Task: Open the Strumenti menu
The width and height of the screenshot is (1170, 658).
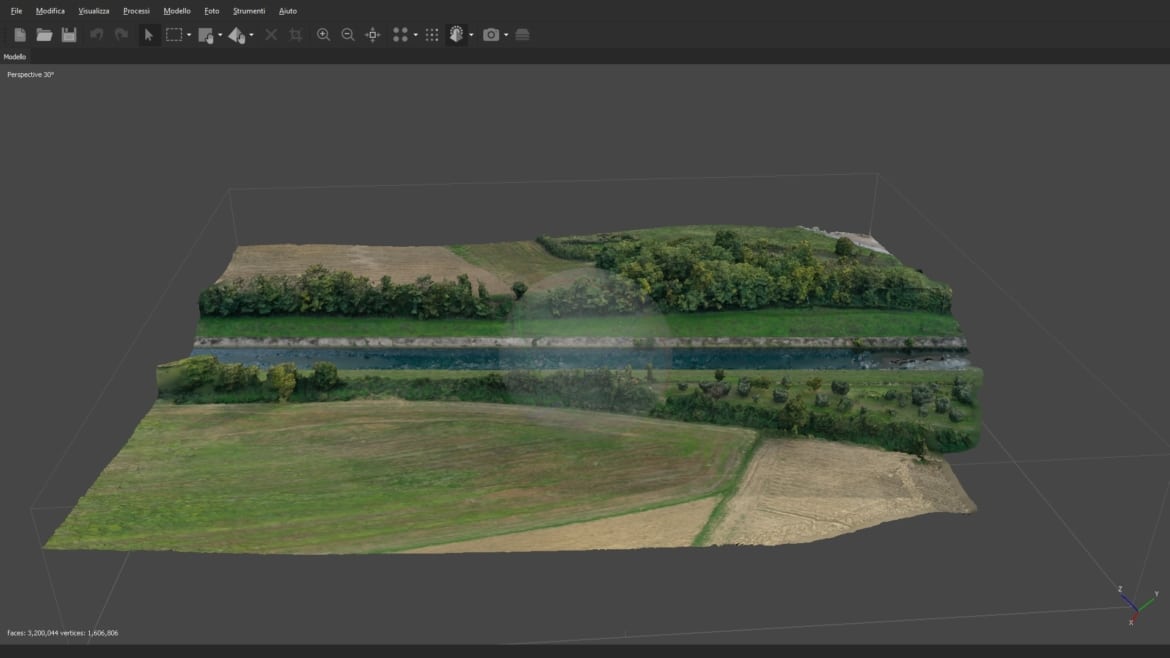Action: click(x=249, y=11)
